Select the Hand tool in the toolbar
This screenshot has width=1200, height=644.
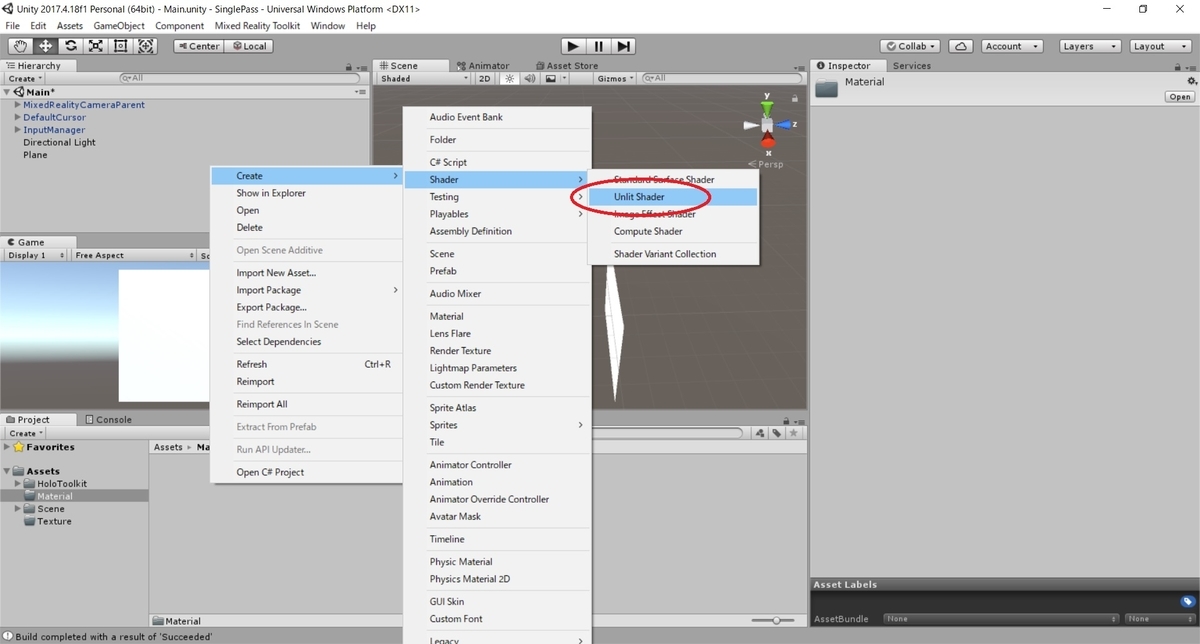pos(21,46)
